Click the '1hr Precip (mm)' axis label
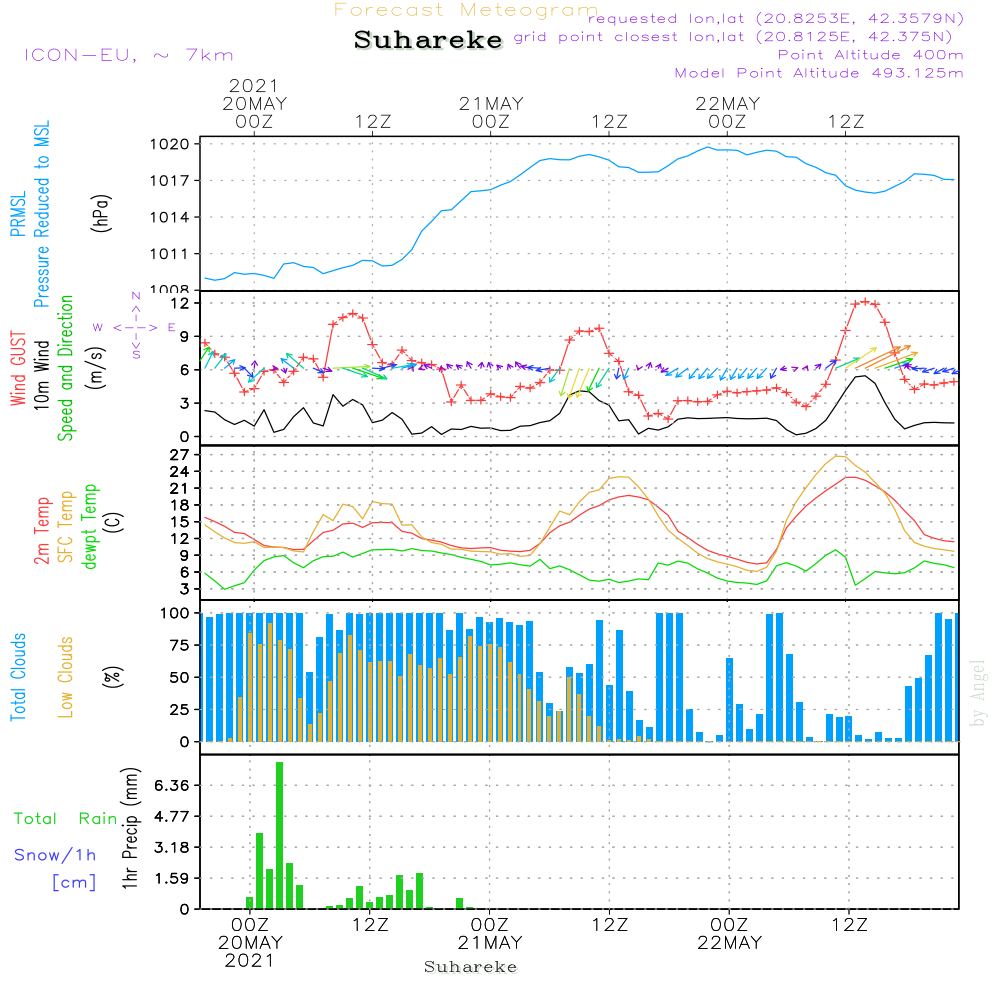This screenshot has width=1000, height=1000. 130,828
